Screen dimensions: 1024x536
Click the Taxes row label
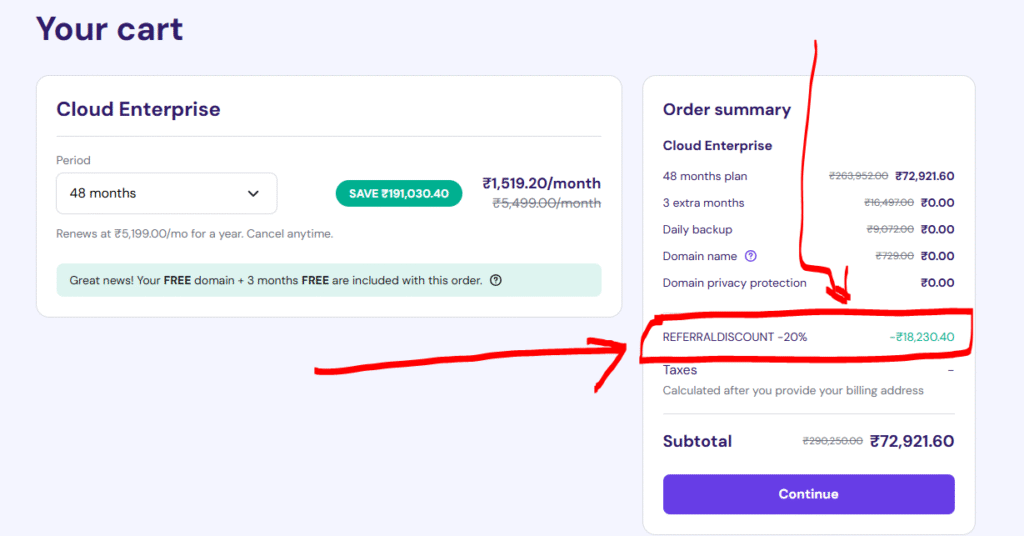pyautogui.click(x=680, y=370)
